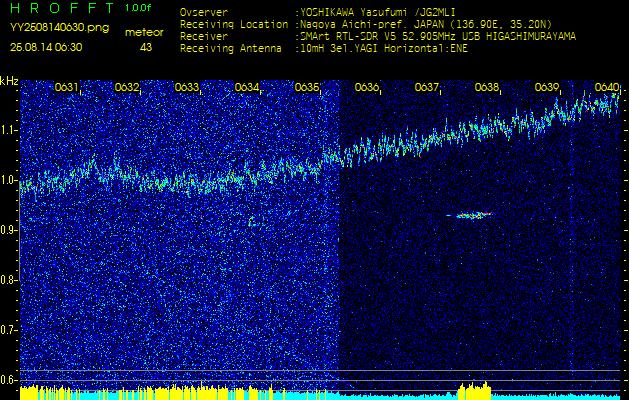Click the 1.0 frequency axis label

9,181
